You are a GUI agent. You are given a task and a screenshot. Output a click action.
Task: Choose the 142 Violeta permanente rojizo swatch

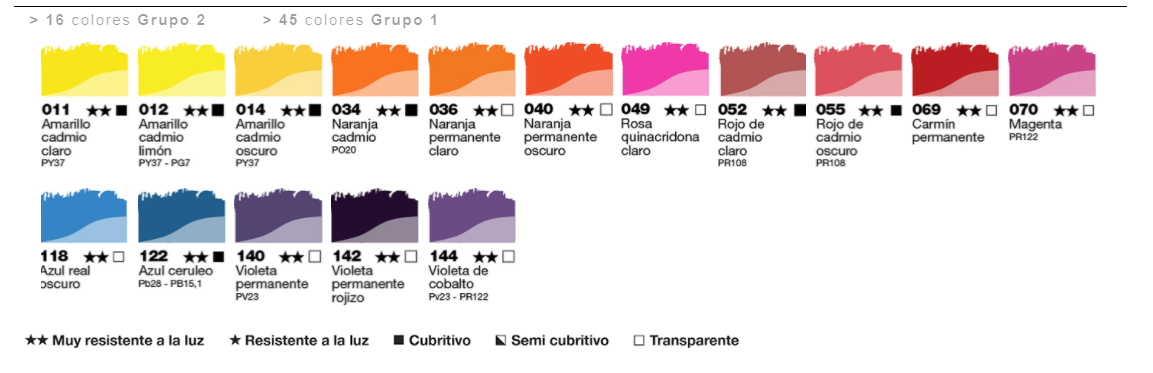click(x=374, y=216)
